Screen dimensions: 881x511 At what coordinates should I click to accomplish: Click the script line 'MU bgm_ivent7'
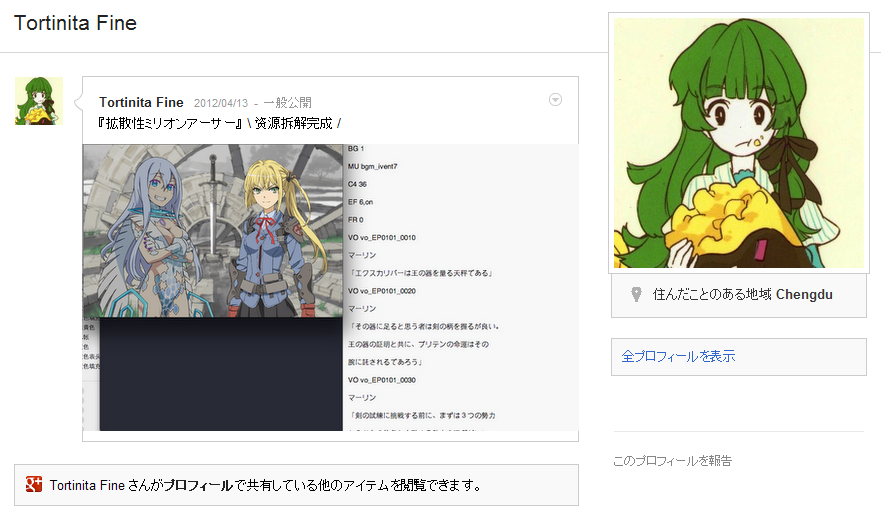coord(372,166)
